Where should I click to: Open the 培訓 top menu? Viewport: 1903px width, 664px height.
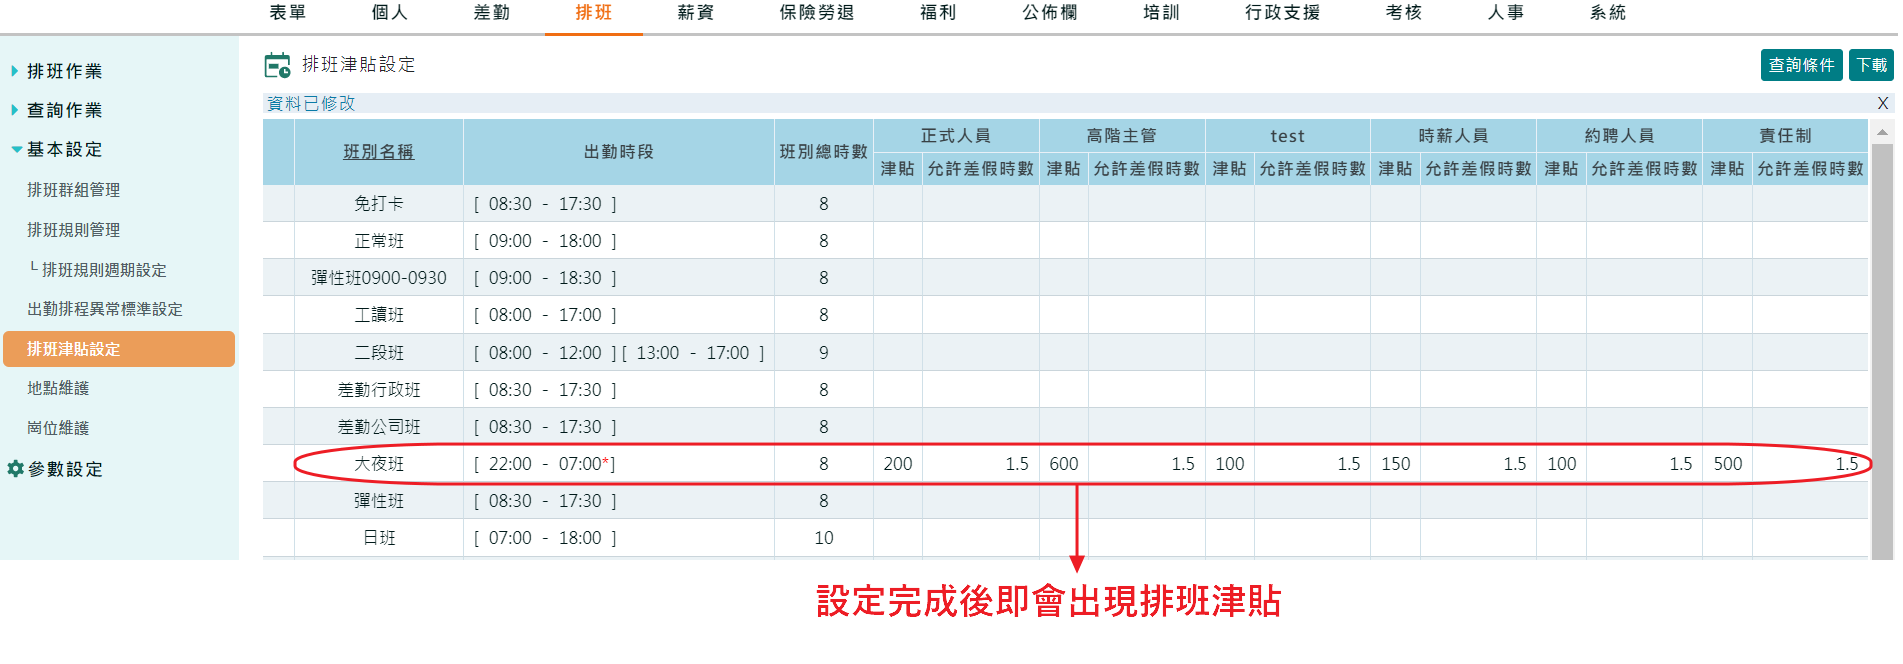[1162, 13]
